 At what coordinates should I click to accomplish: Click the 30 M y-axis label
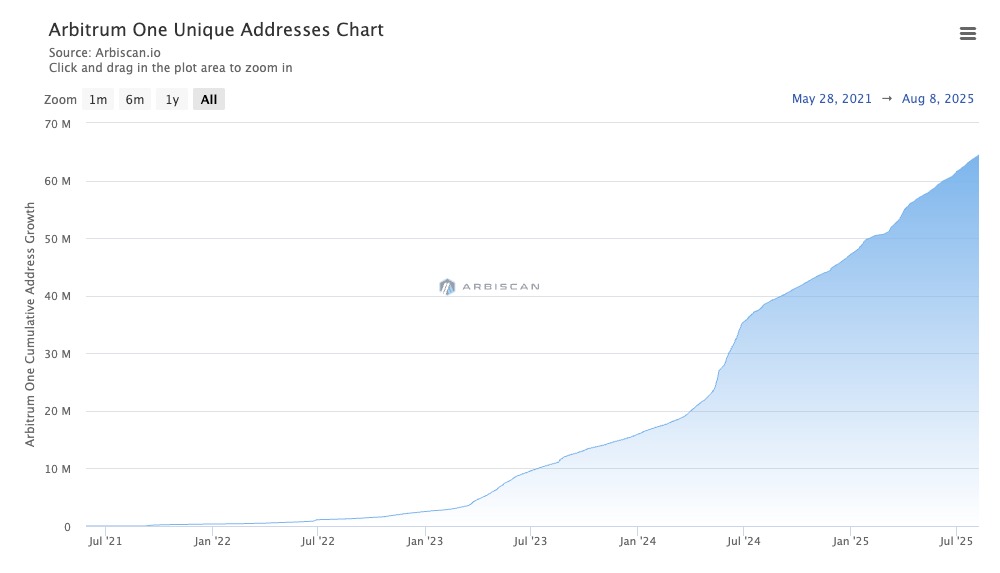pyautogui.click(x=57, y=354)
